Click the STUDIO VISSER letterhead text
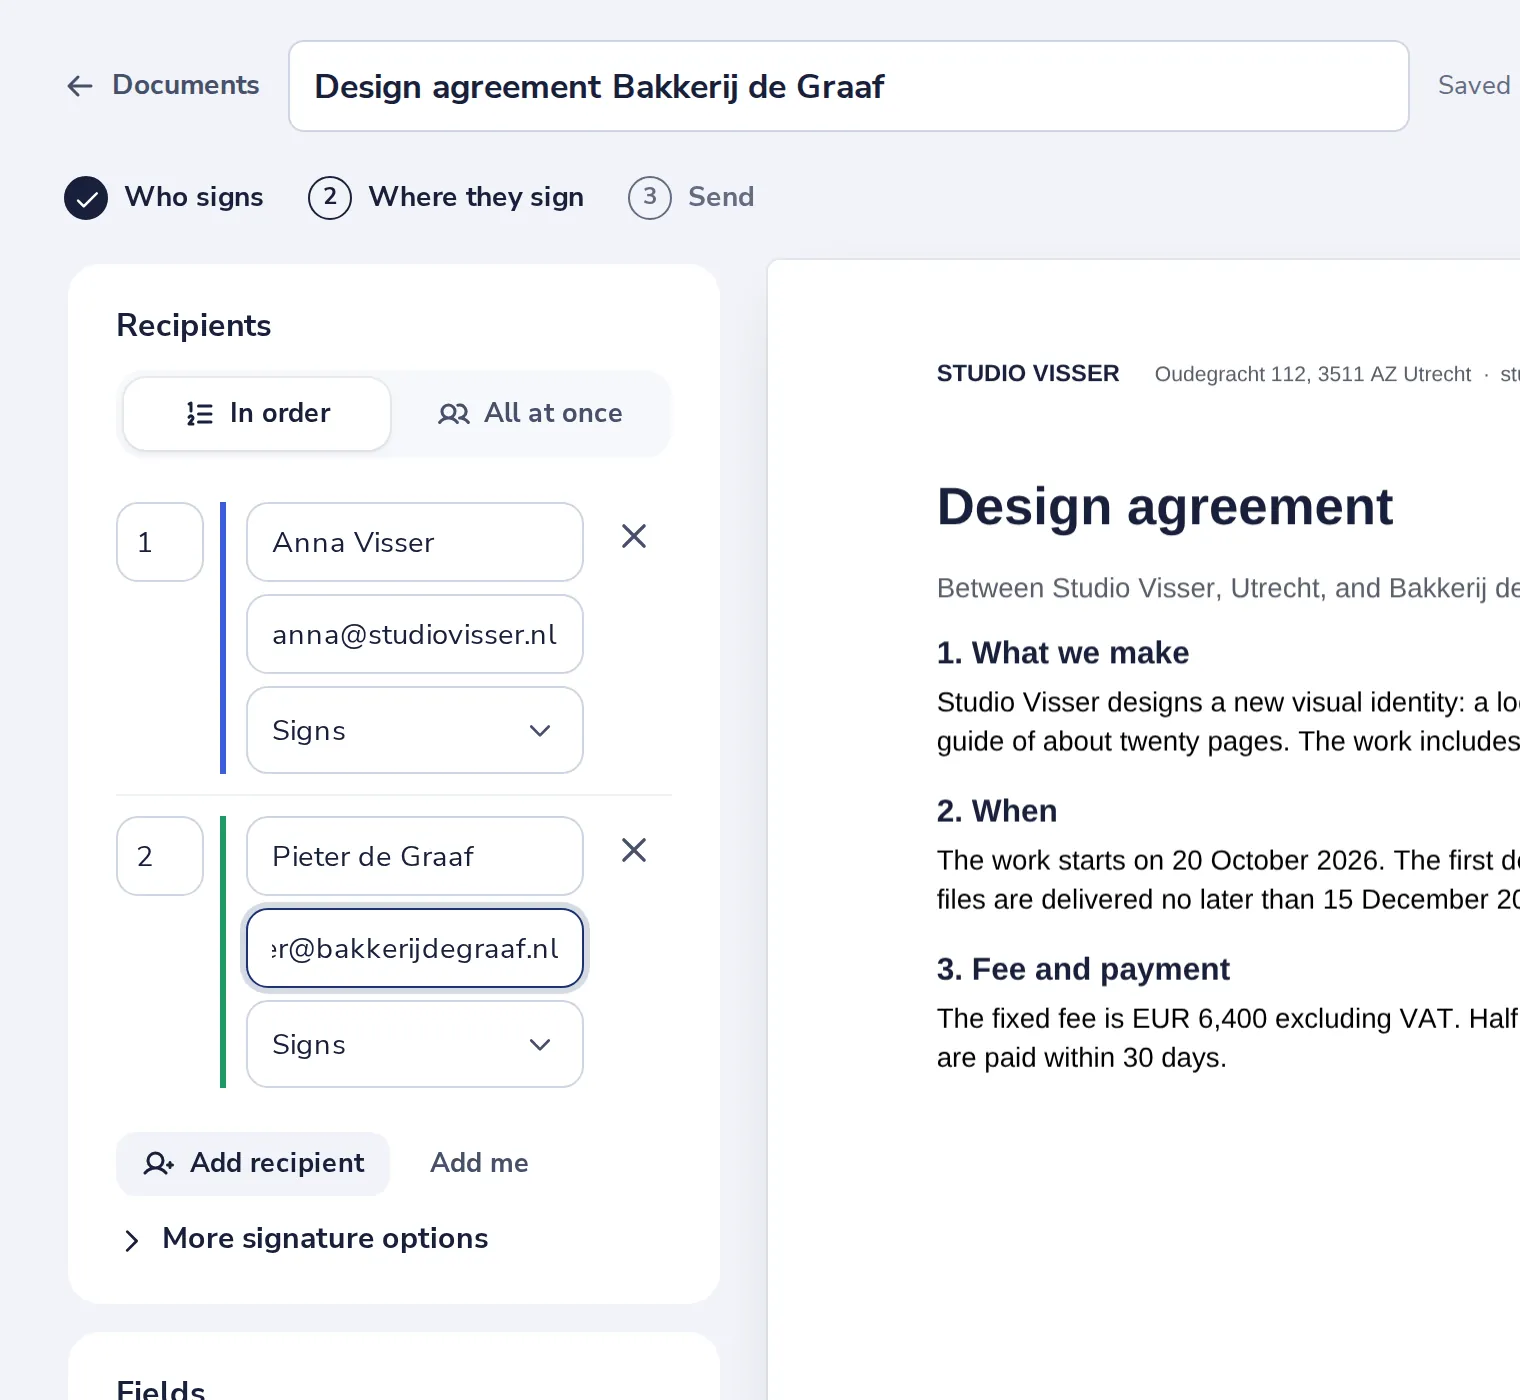This screenshot has width=1520, height=1400. (x=1028, y=374)
